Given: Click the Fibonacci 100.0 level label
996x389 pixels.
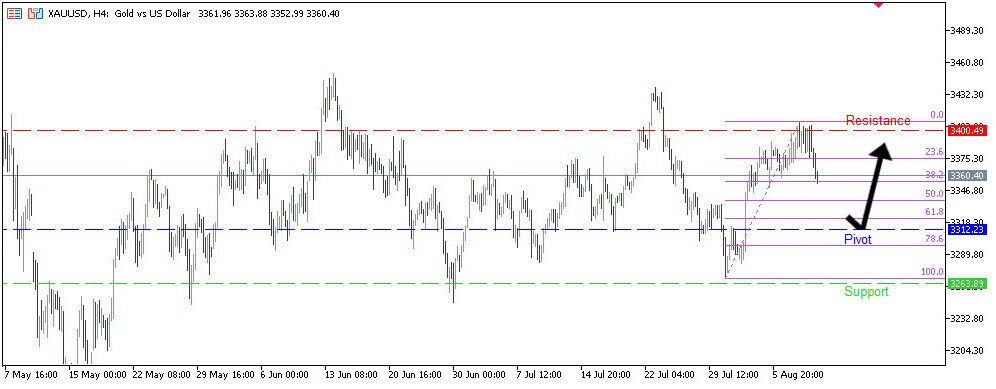Looking at the screenshot, I should (x=932, y=272).
